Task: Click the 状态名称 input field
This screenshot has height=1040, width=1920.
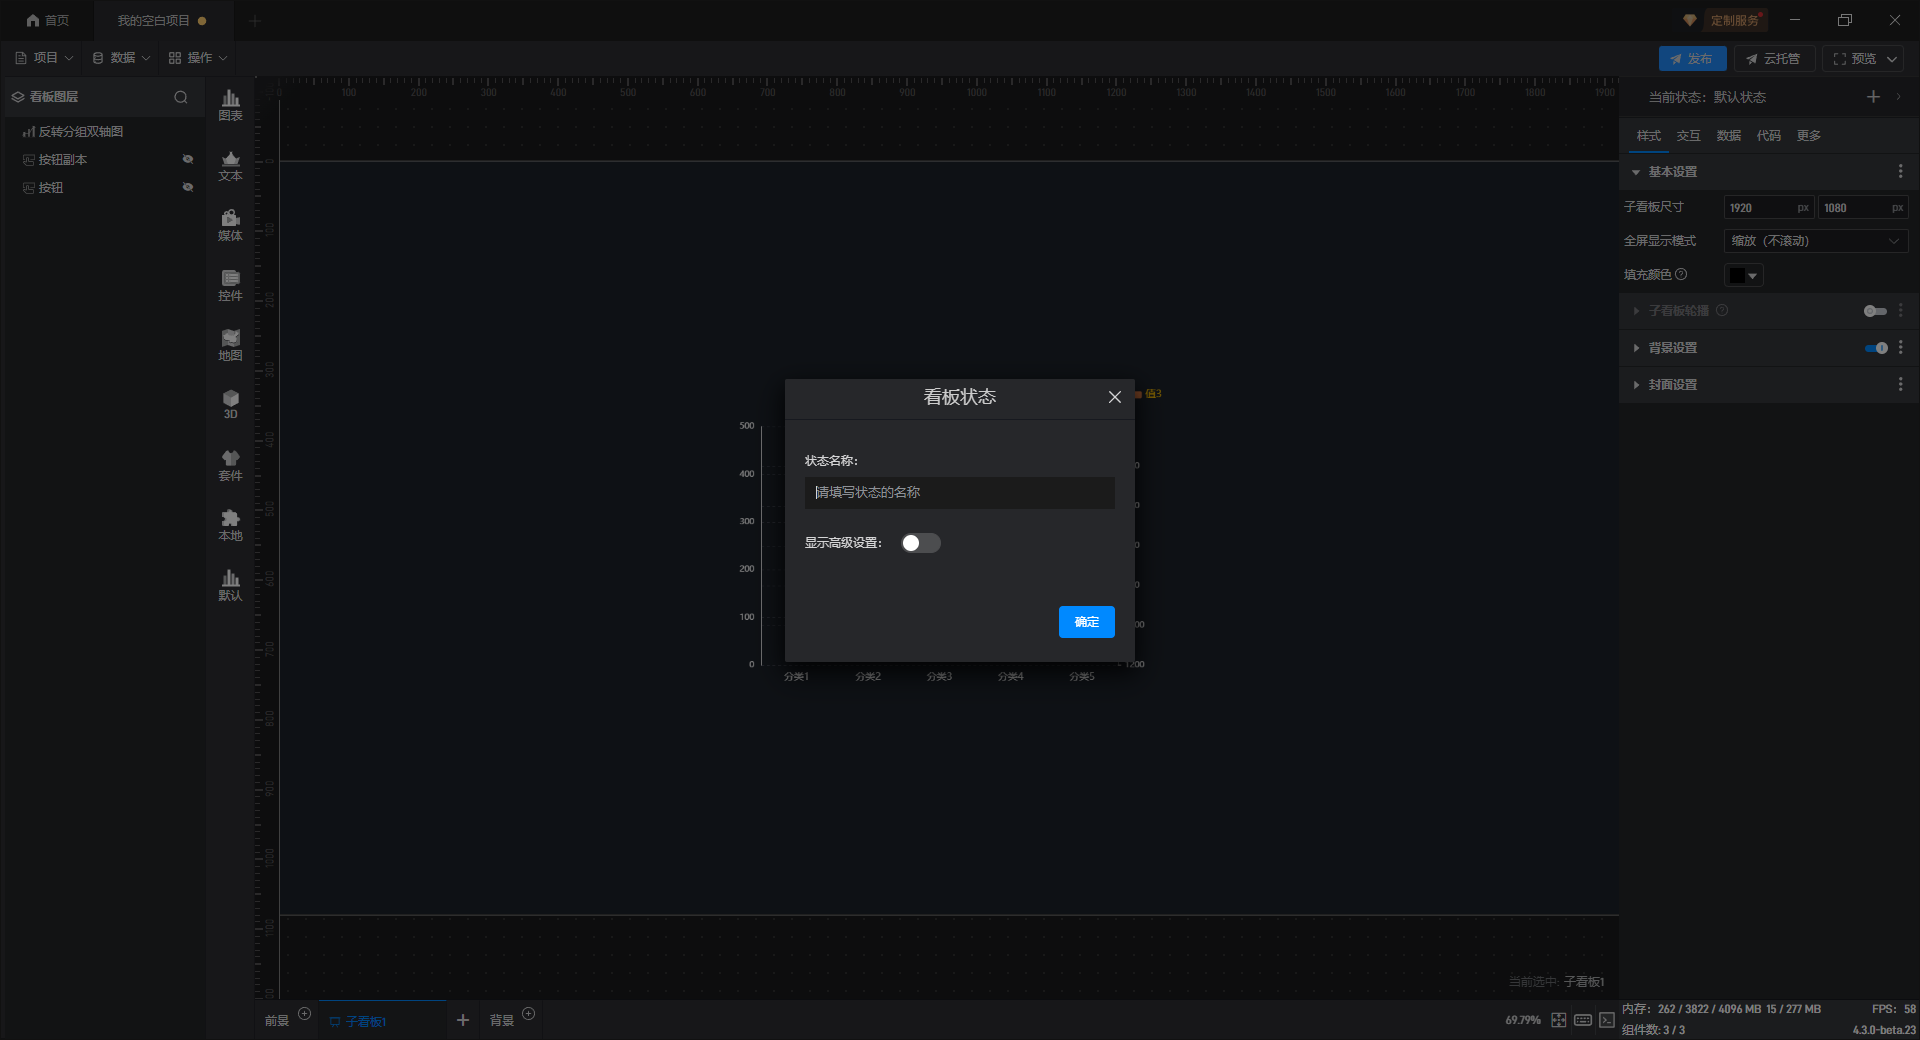Action: click(x=959, y=492)
